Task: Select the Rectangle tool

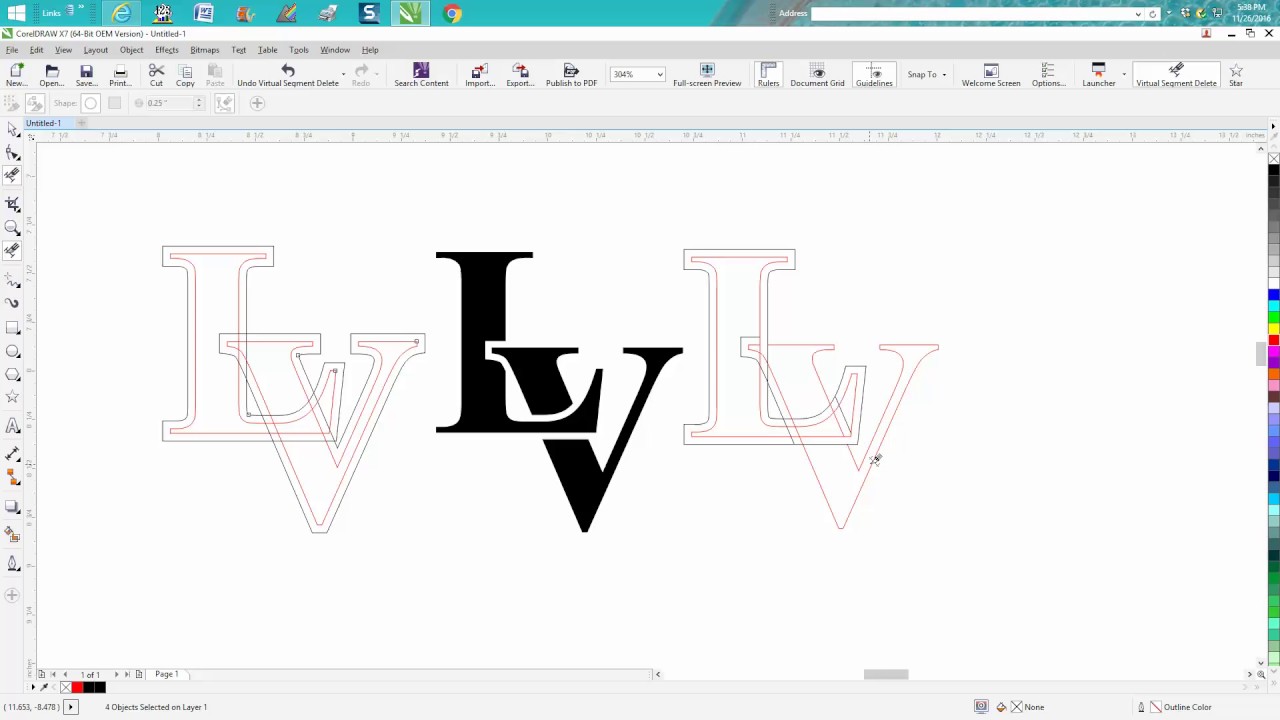Action: pyautogui.click(x=12, y=328)
